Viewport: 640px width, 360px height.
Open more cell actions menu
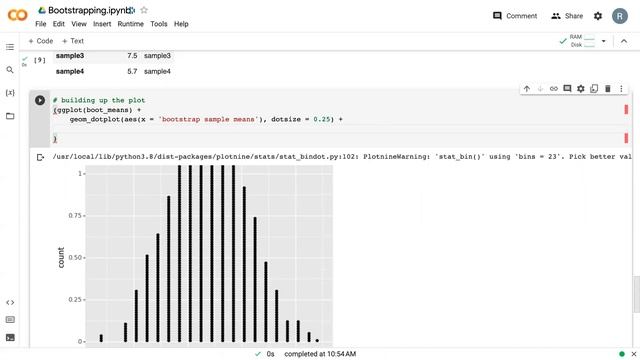point(621,89)
